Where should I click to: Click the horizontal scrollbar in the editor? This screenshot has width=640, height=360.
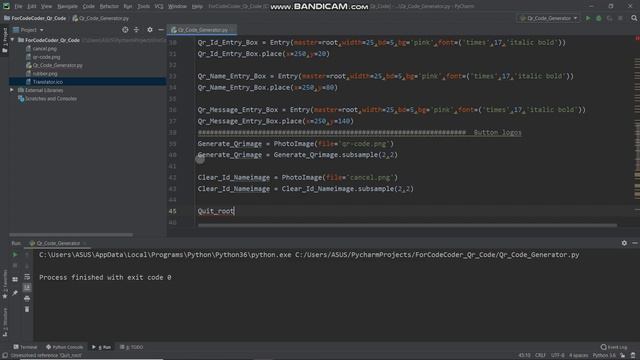[x=407, y=225]
